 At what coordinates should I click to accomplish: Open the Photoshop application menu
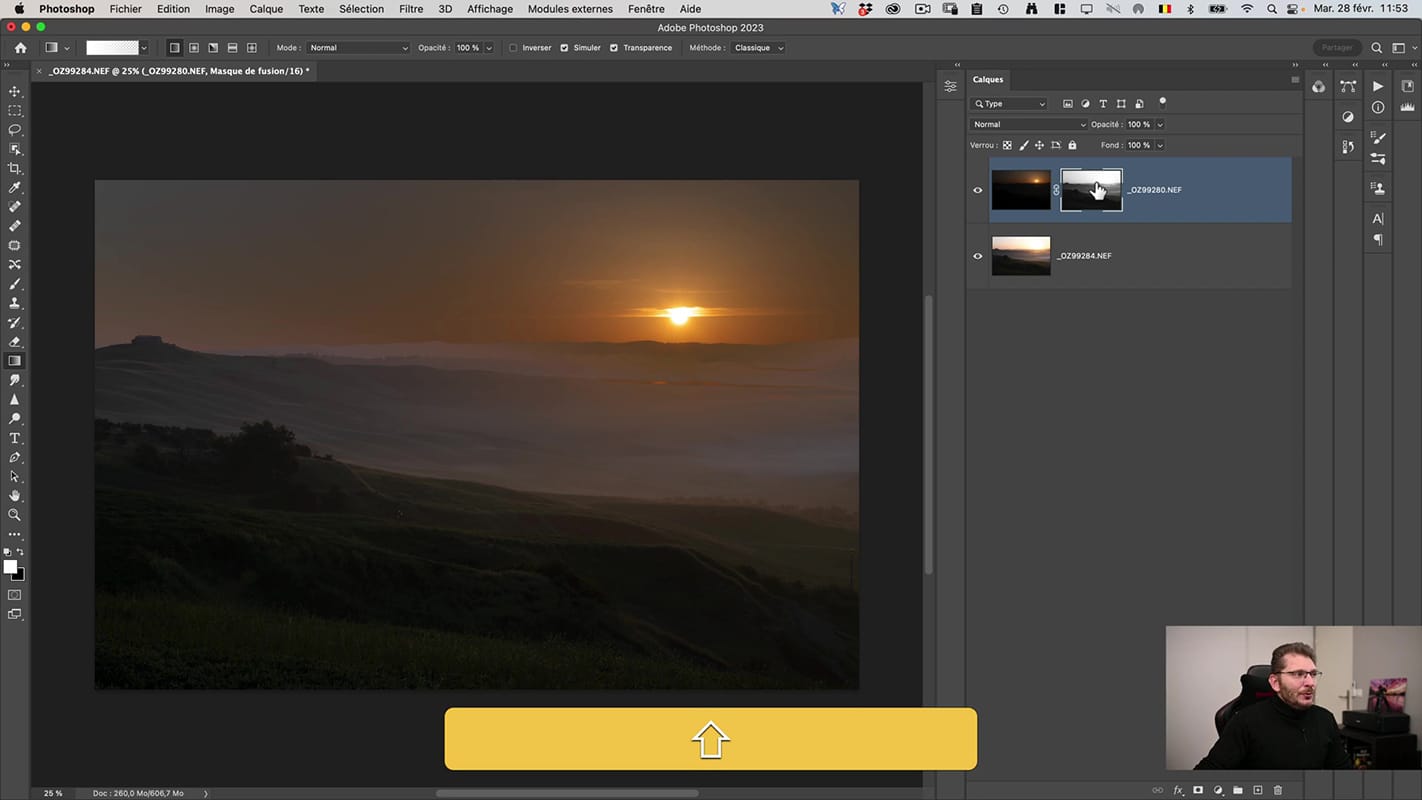click(67, 9)
